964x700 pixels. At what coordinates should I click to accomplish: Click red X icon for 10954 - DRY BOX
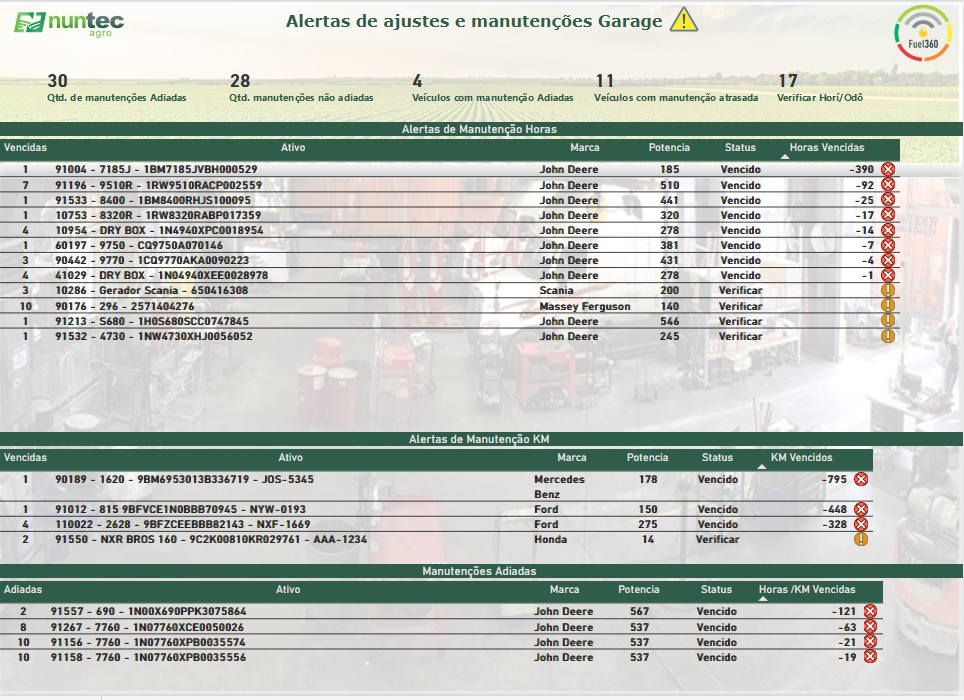pos(888,230)
